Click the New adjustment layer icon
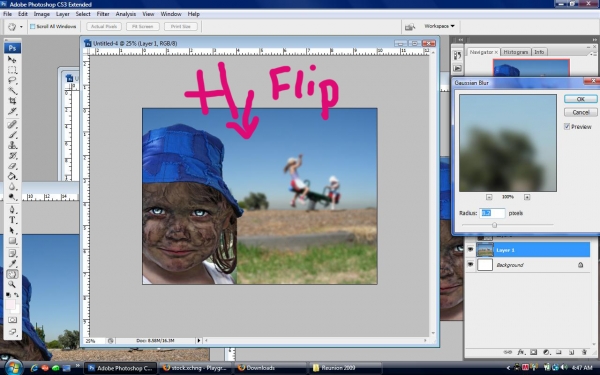 [546, 352]
